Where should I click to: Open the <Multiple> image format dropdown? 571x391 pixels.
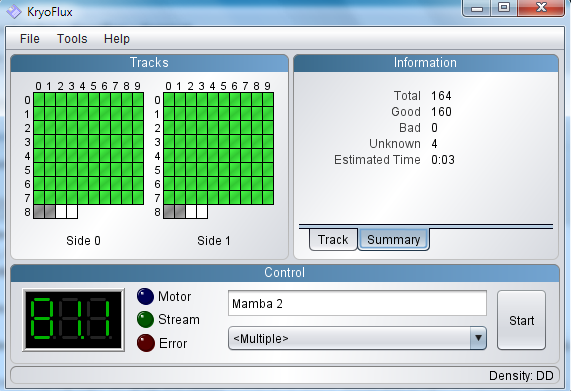tap(357, 338)
